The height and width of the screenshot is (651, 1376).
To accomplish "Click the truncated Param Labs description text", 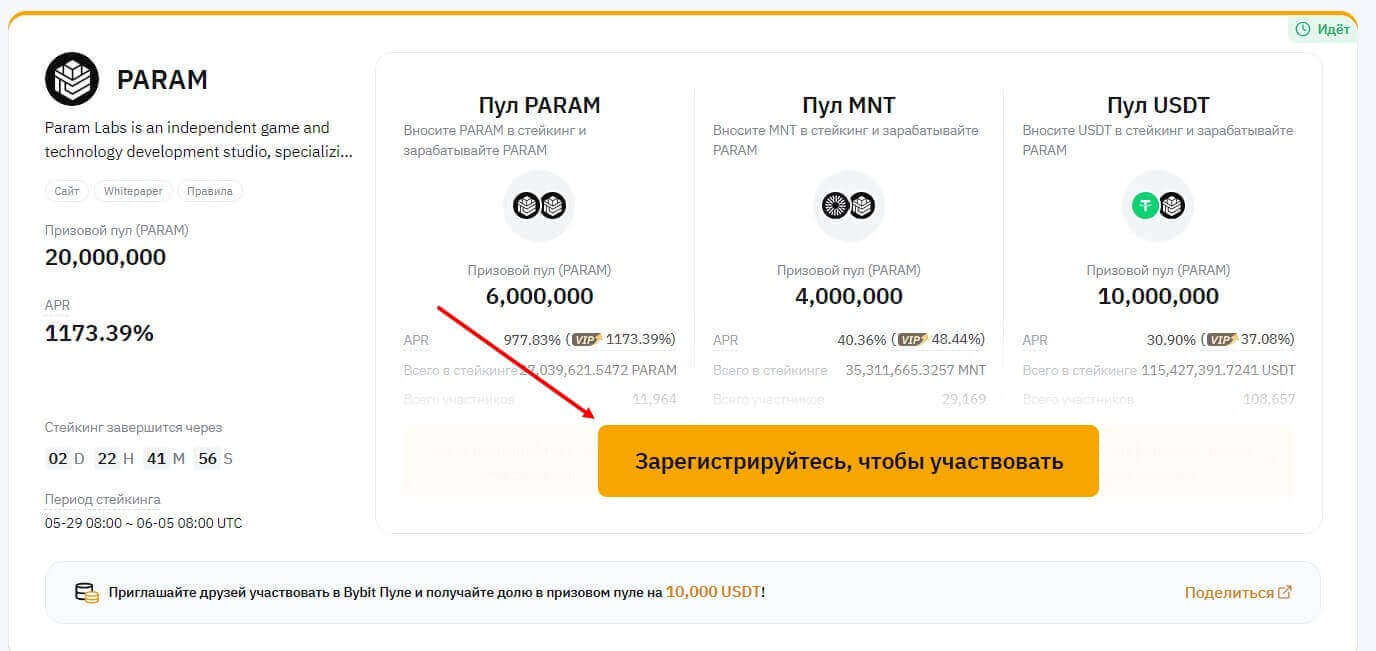I will pos(198,140).
